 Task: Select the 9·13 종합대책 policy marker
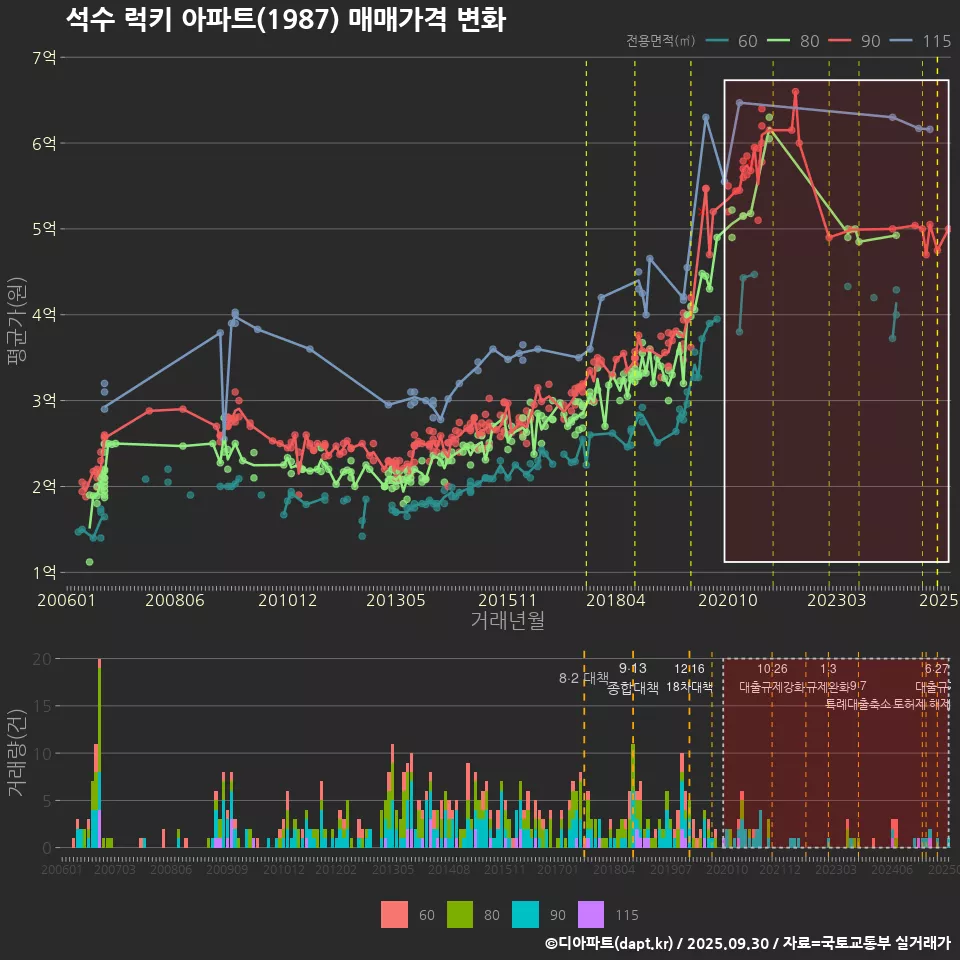tap(633, 679)
